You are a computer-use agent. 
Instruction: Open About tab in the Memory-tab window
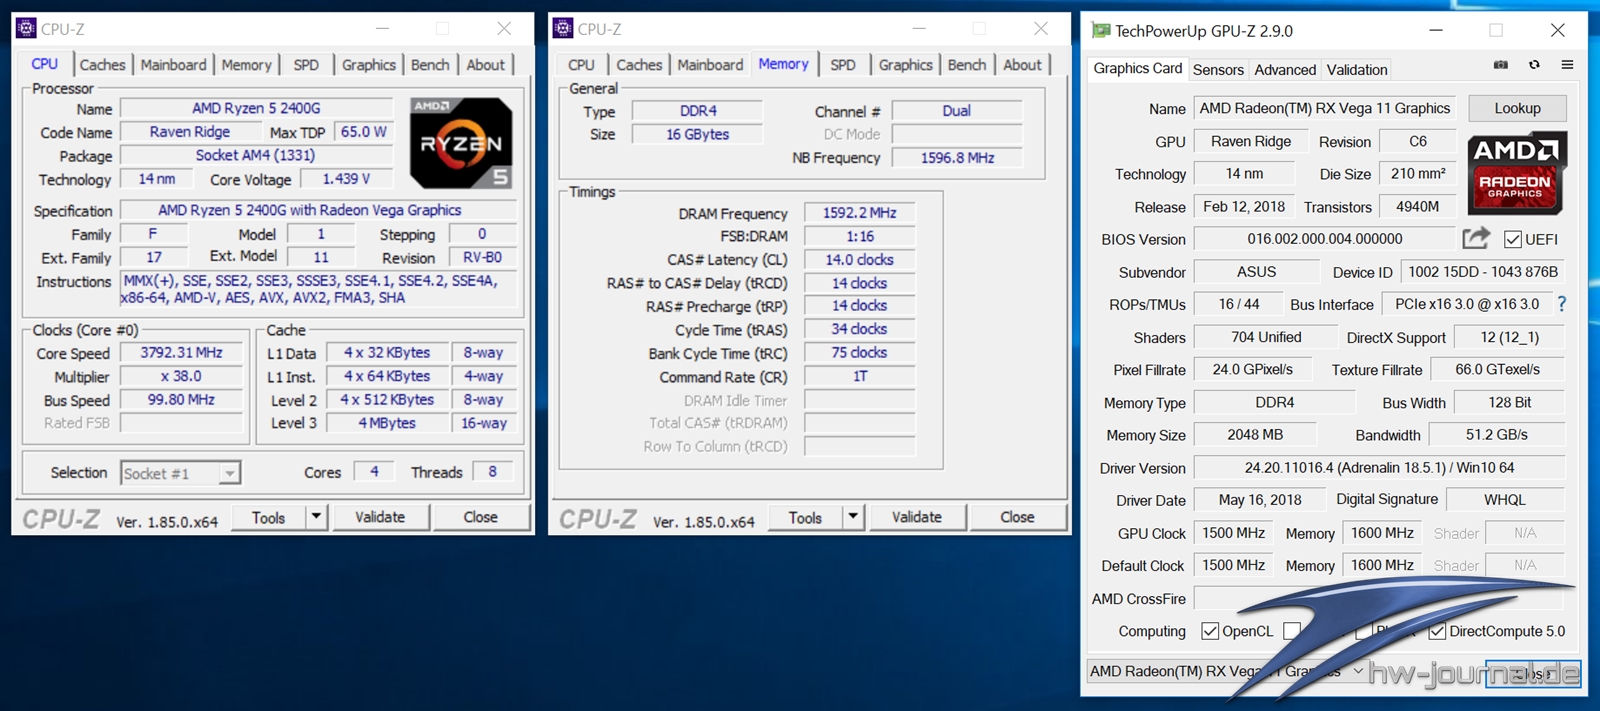(x=1022, y=65)
